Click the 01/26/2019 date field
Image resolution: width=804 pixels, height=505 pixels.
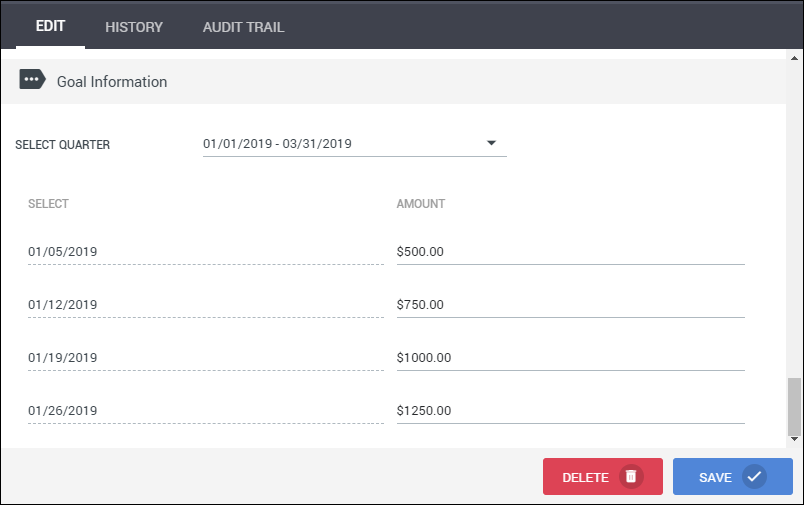coord(205,411)
